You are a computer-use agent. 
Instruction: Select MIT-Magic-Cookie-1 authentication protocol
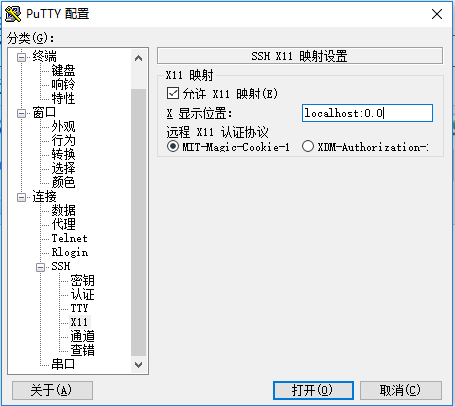tap(173, 146)
